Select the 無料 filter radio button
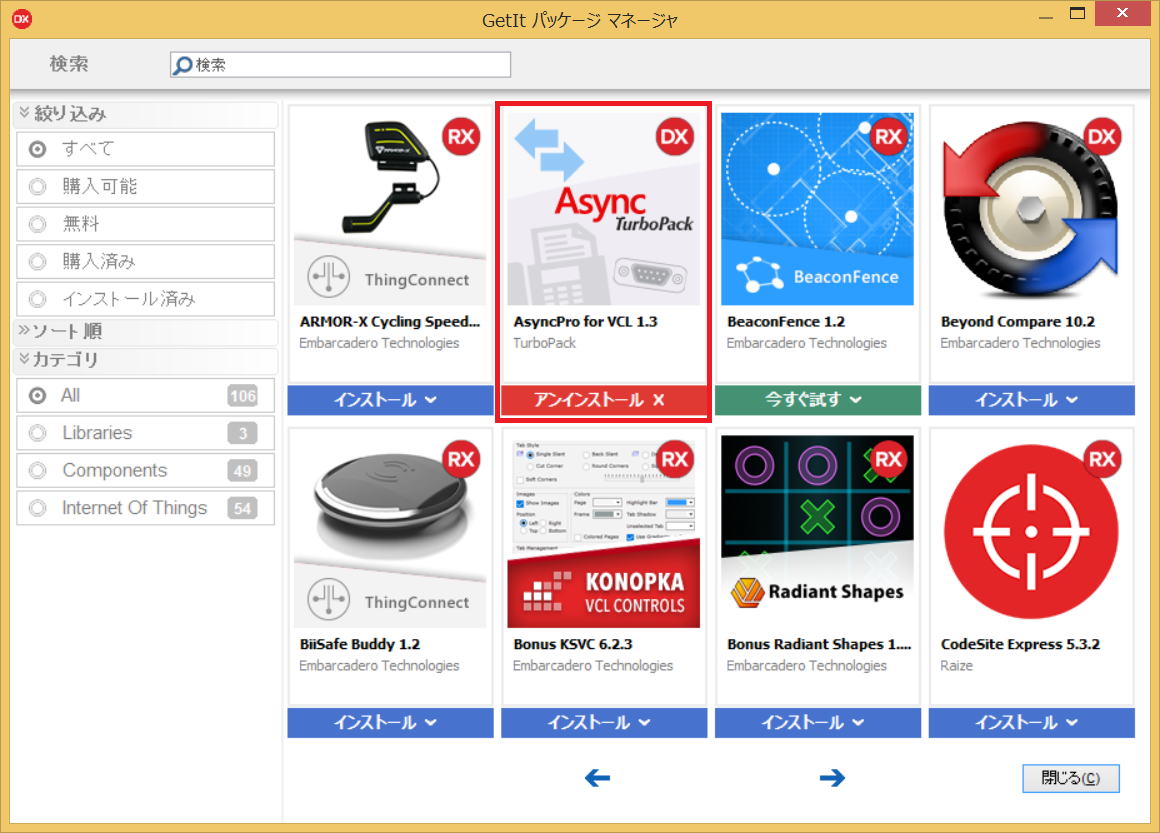The height and width of the screenshot is (833, 1160). 37,224
